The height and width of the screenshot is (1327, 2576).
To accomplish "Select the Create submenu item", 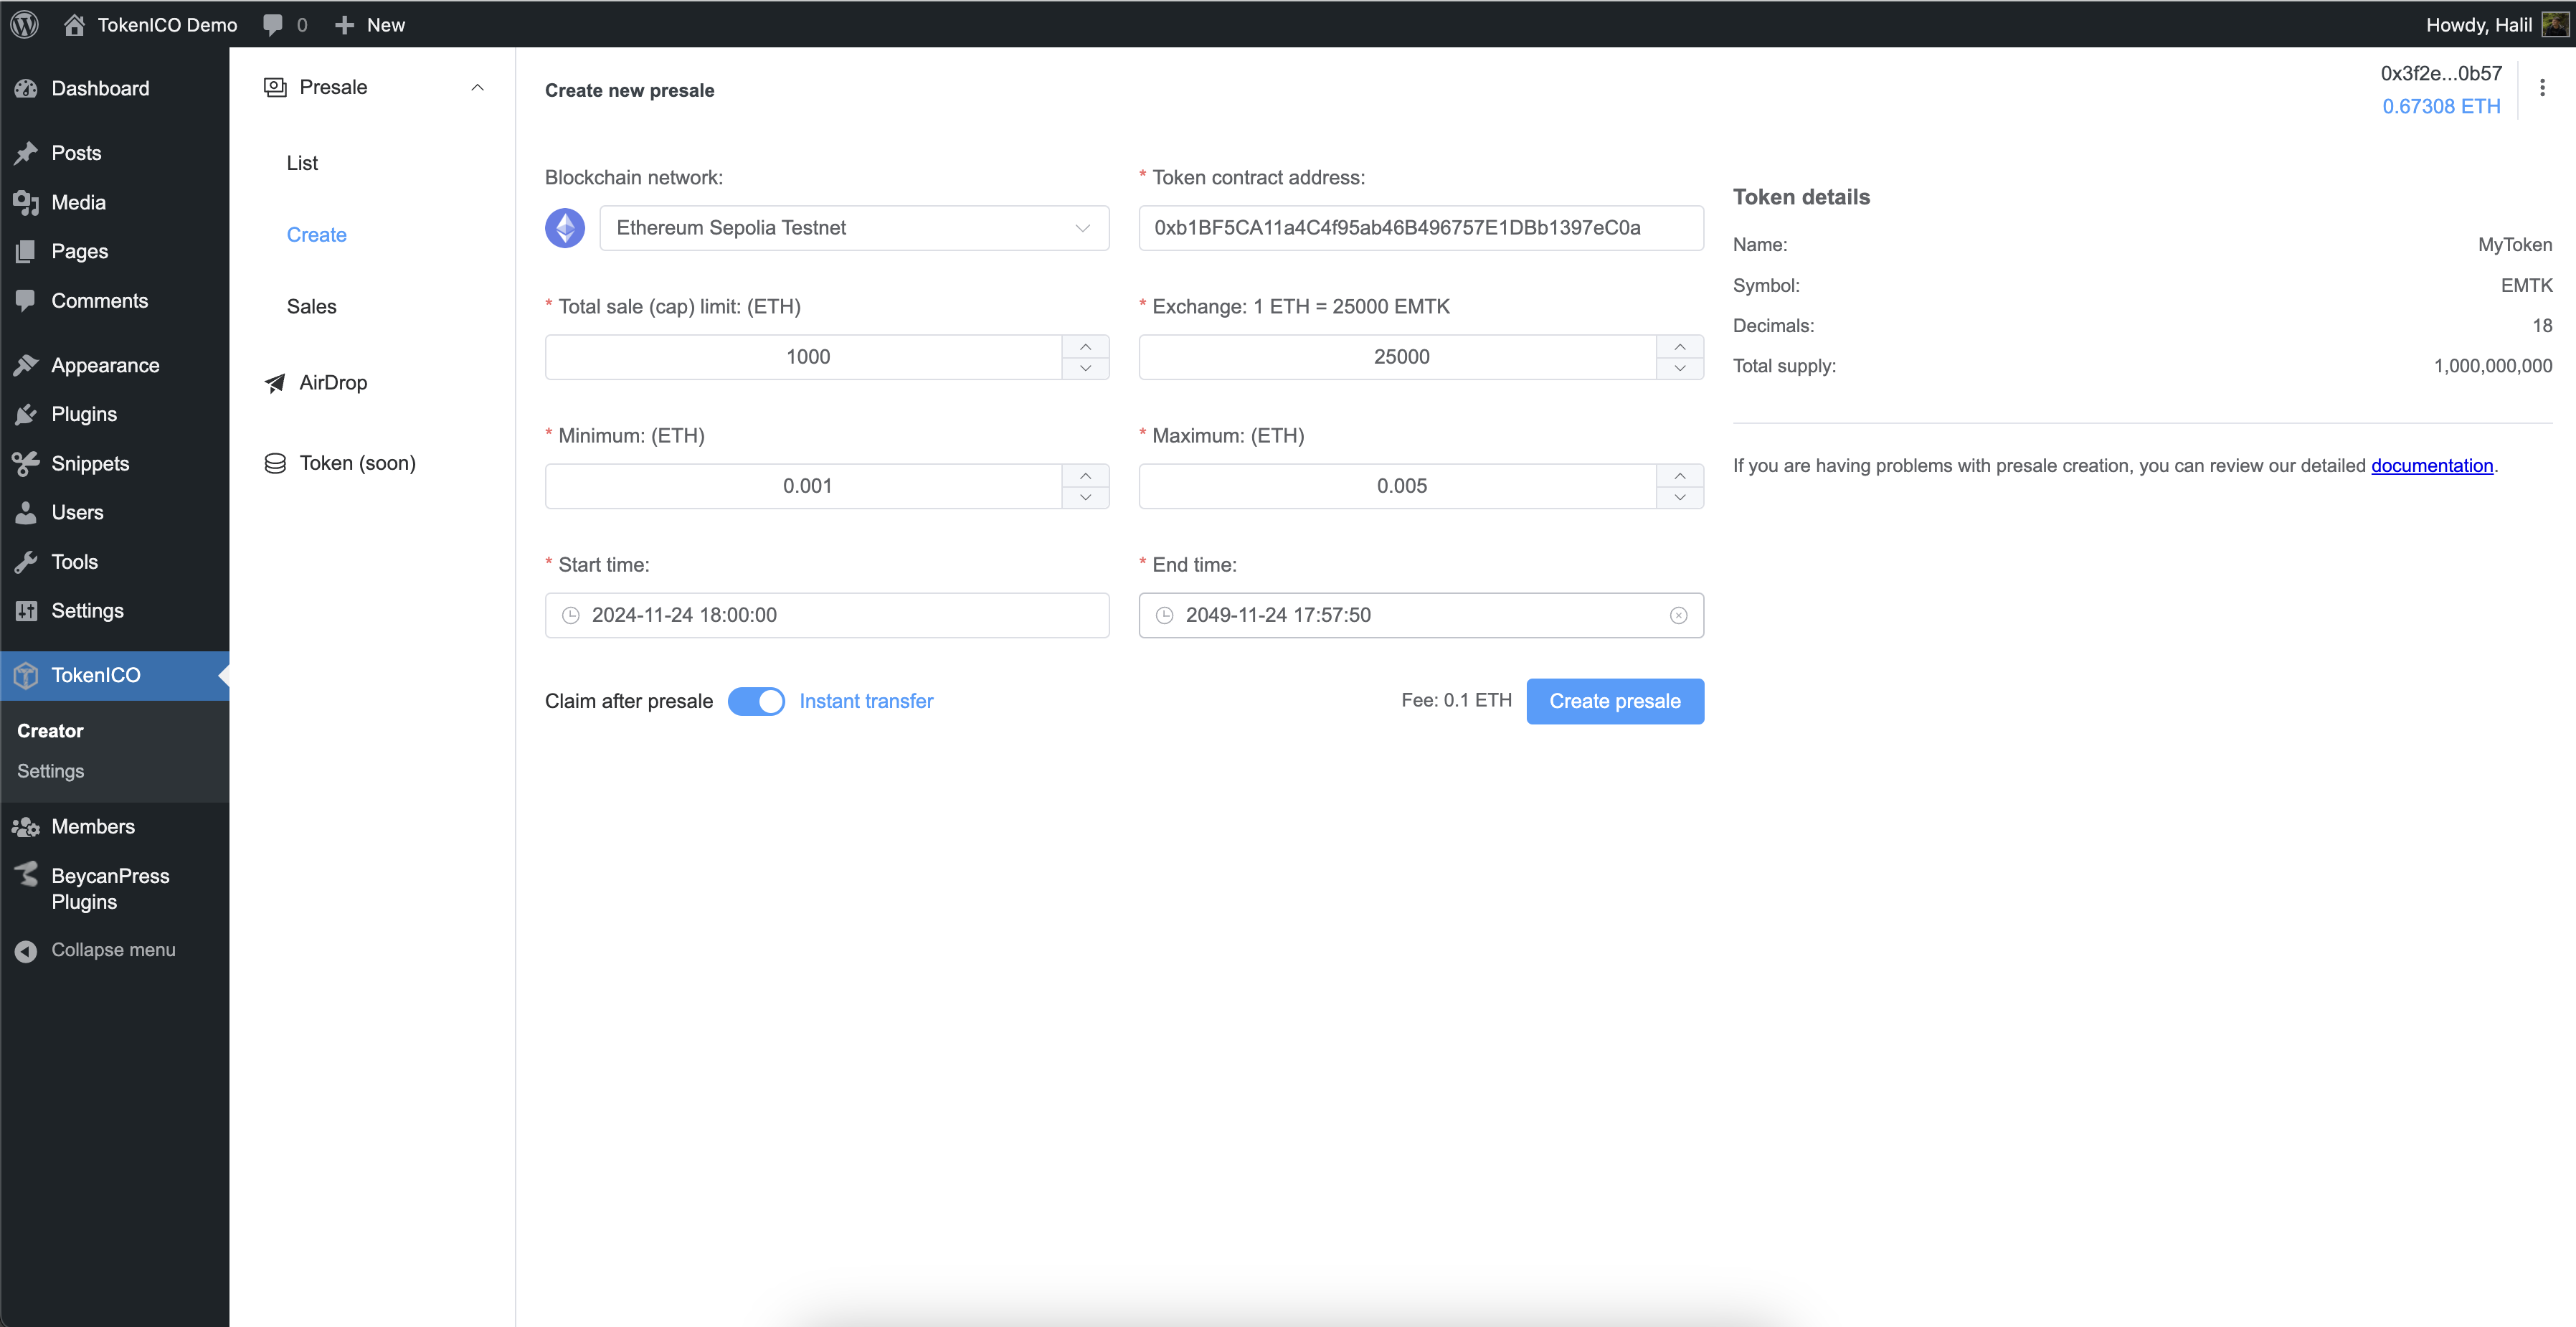I will (x=317, y=235).
